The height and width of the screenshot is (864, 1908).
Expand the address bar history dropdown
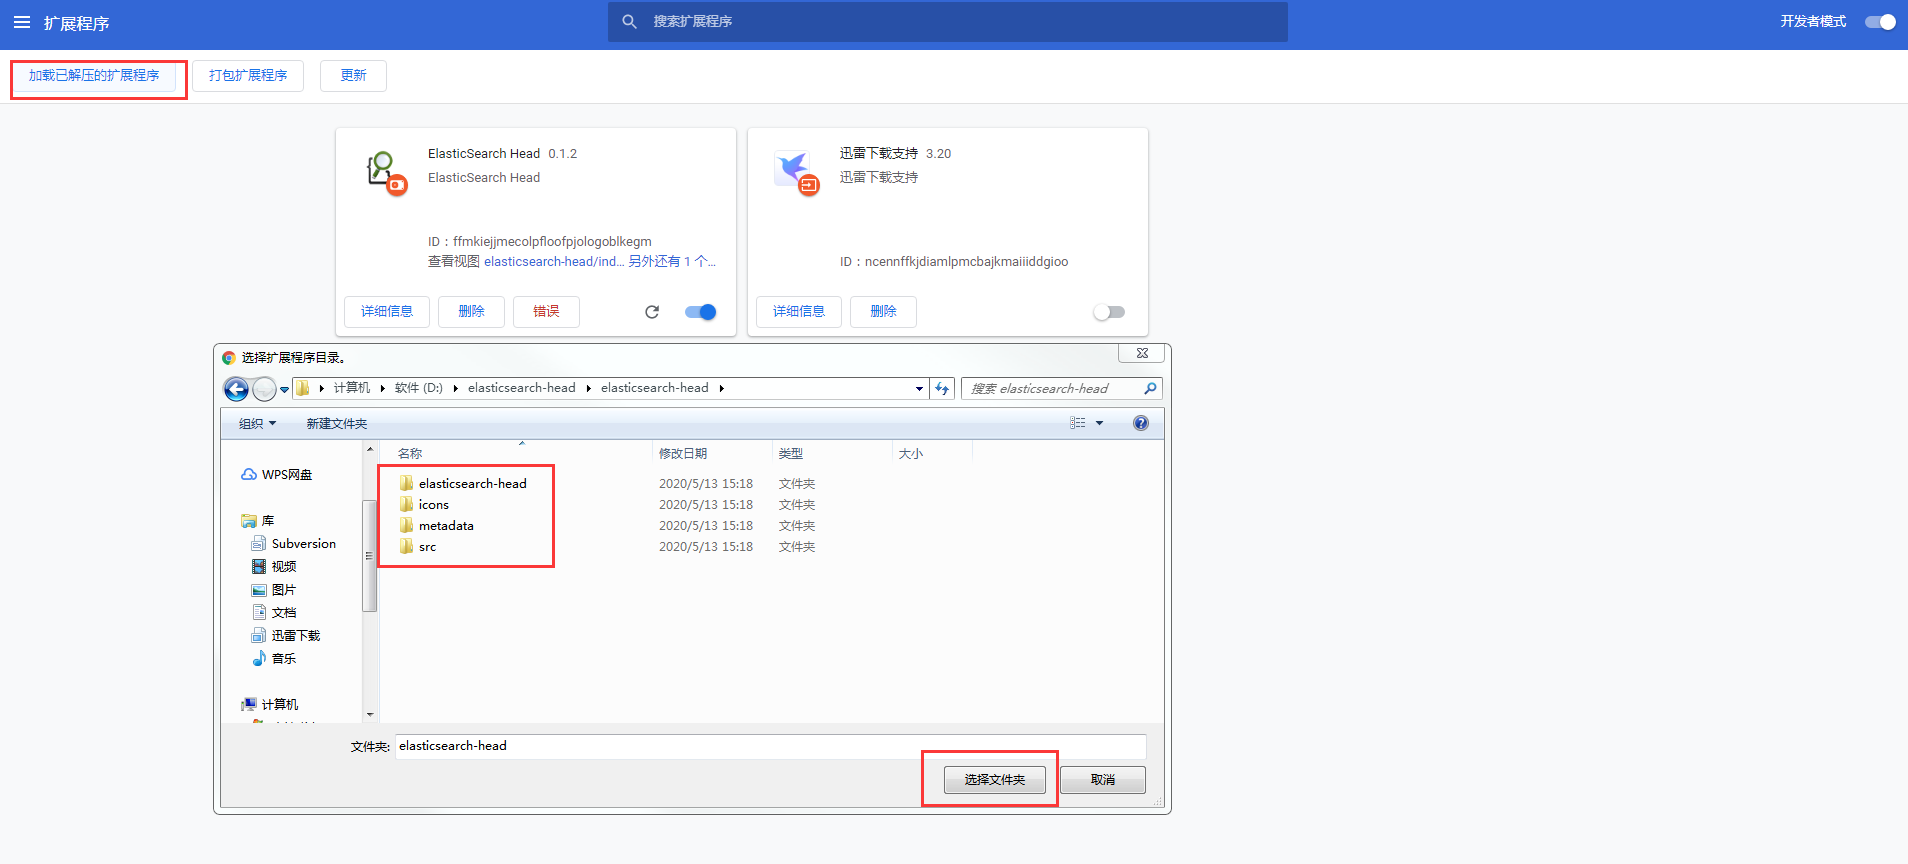tap(919, 389)
